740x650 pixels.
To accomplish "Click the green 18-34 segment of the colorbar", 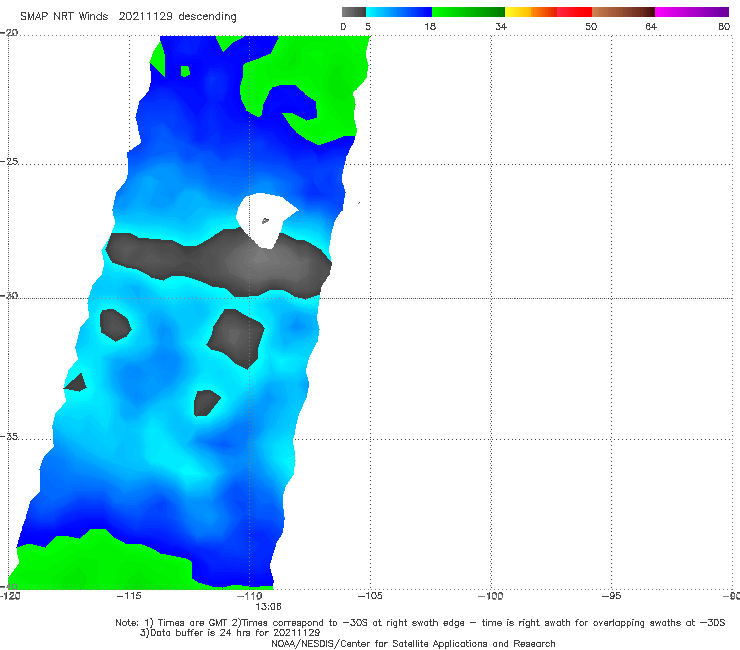I will (468, 12).
